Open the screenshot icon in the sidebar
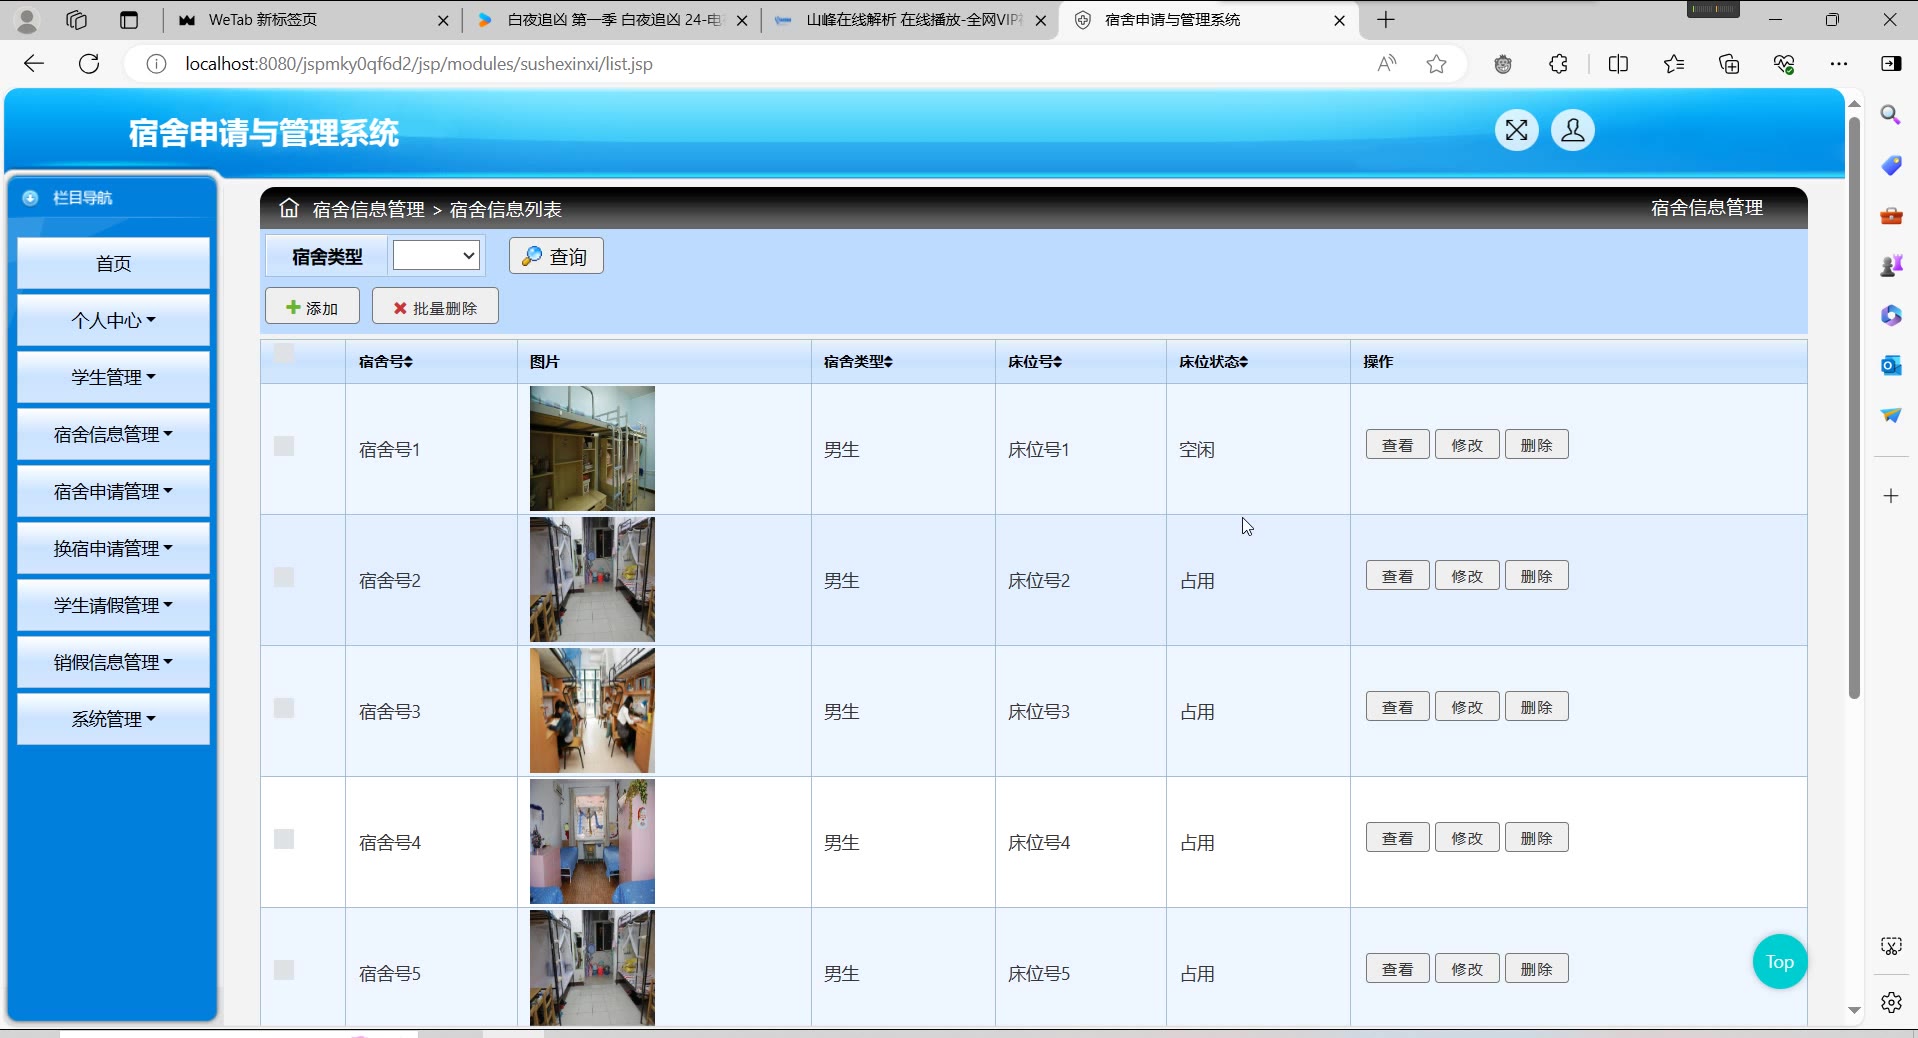 click(x=1890, y=946)
